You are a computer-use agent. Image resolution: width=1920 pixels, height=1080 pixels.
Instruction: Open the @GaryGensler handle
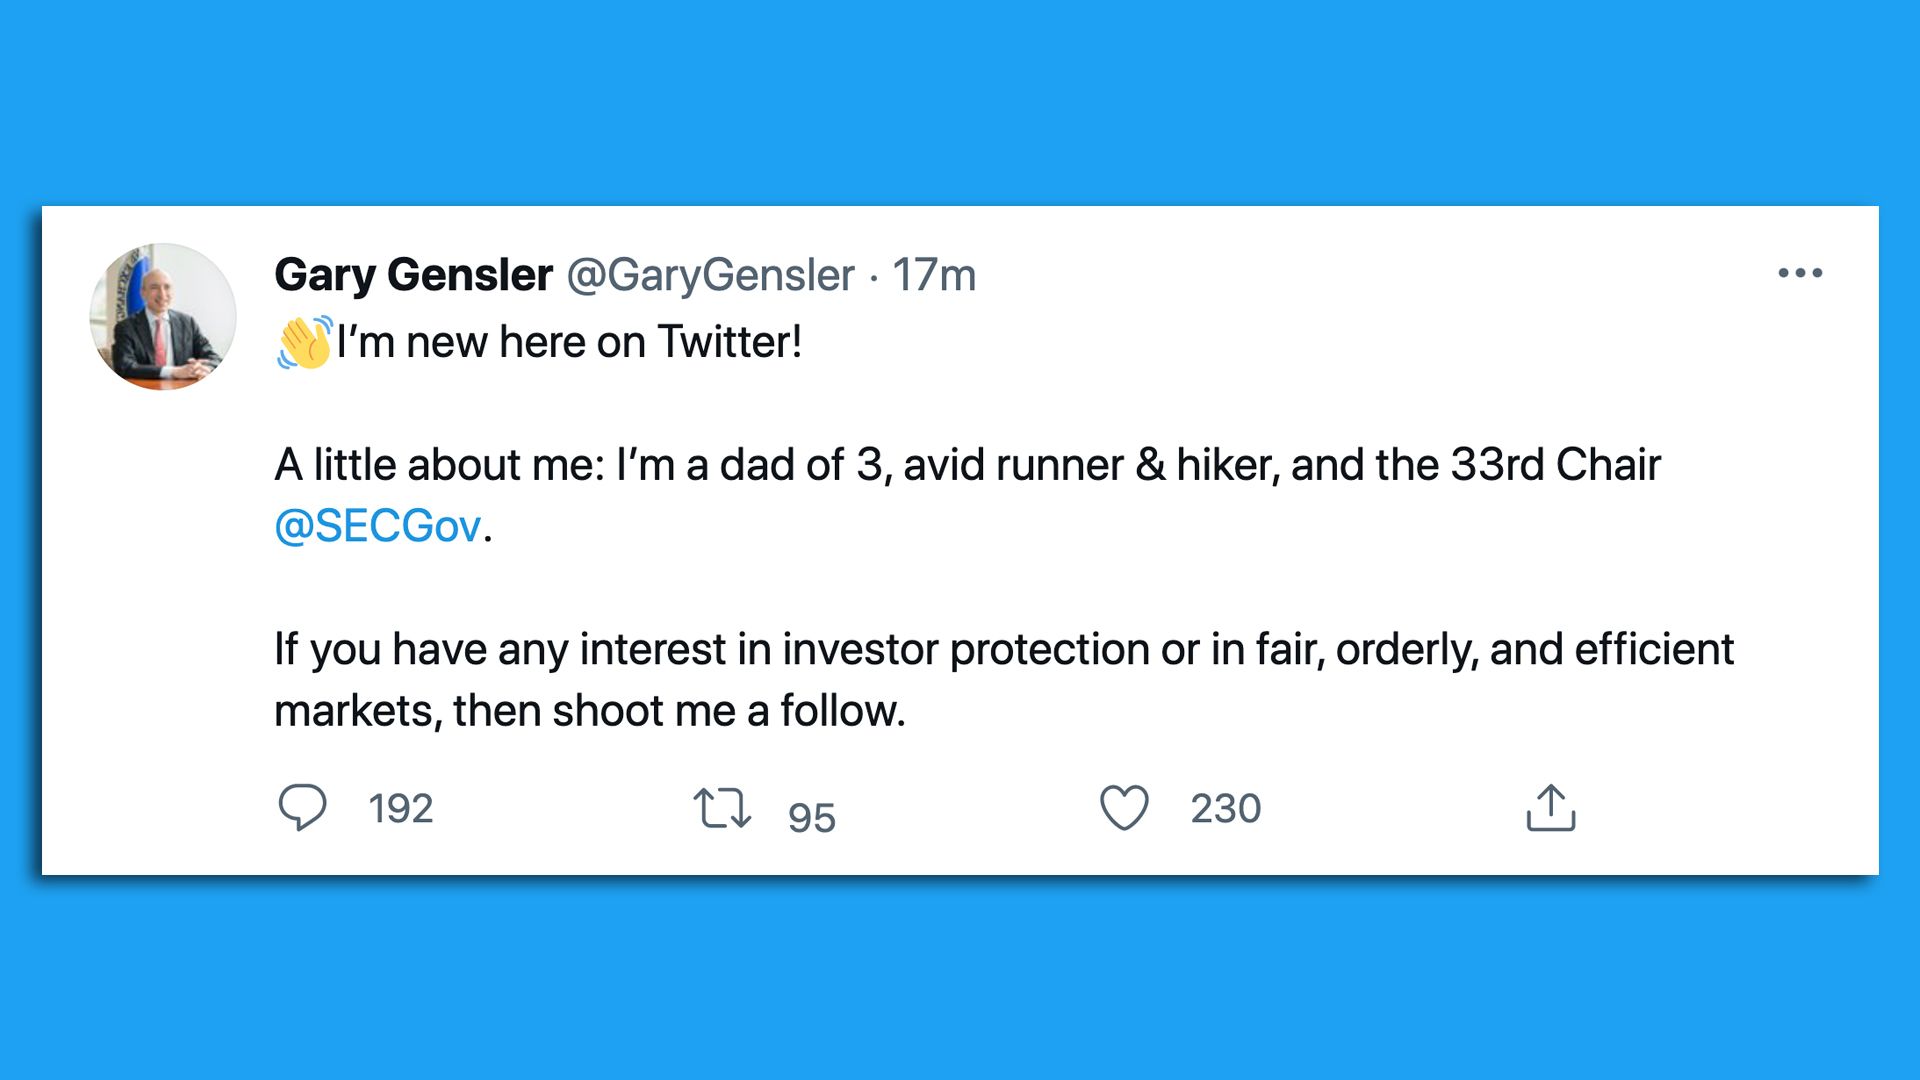(710, 275)
